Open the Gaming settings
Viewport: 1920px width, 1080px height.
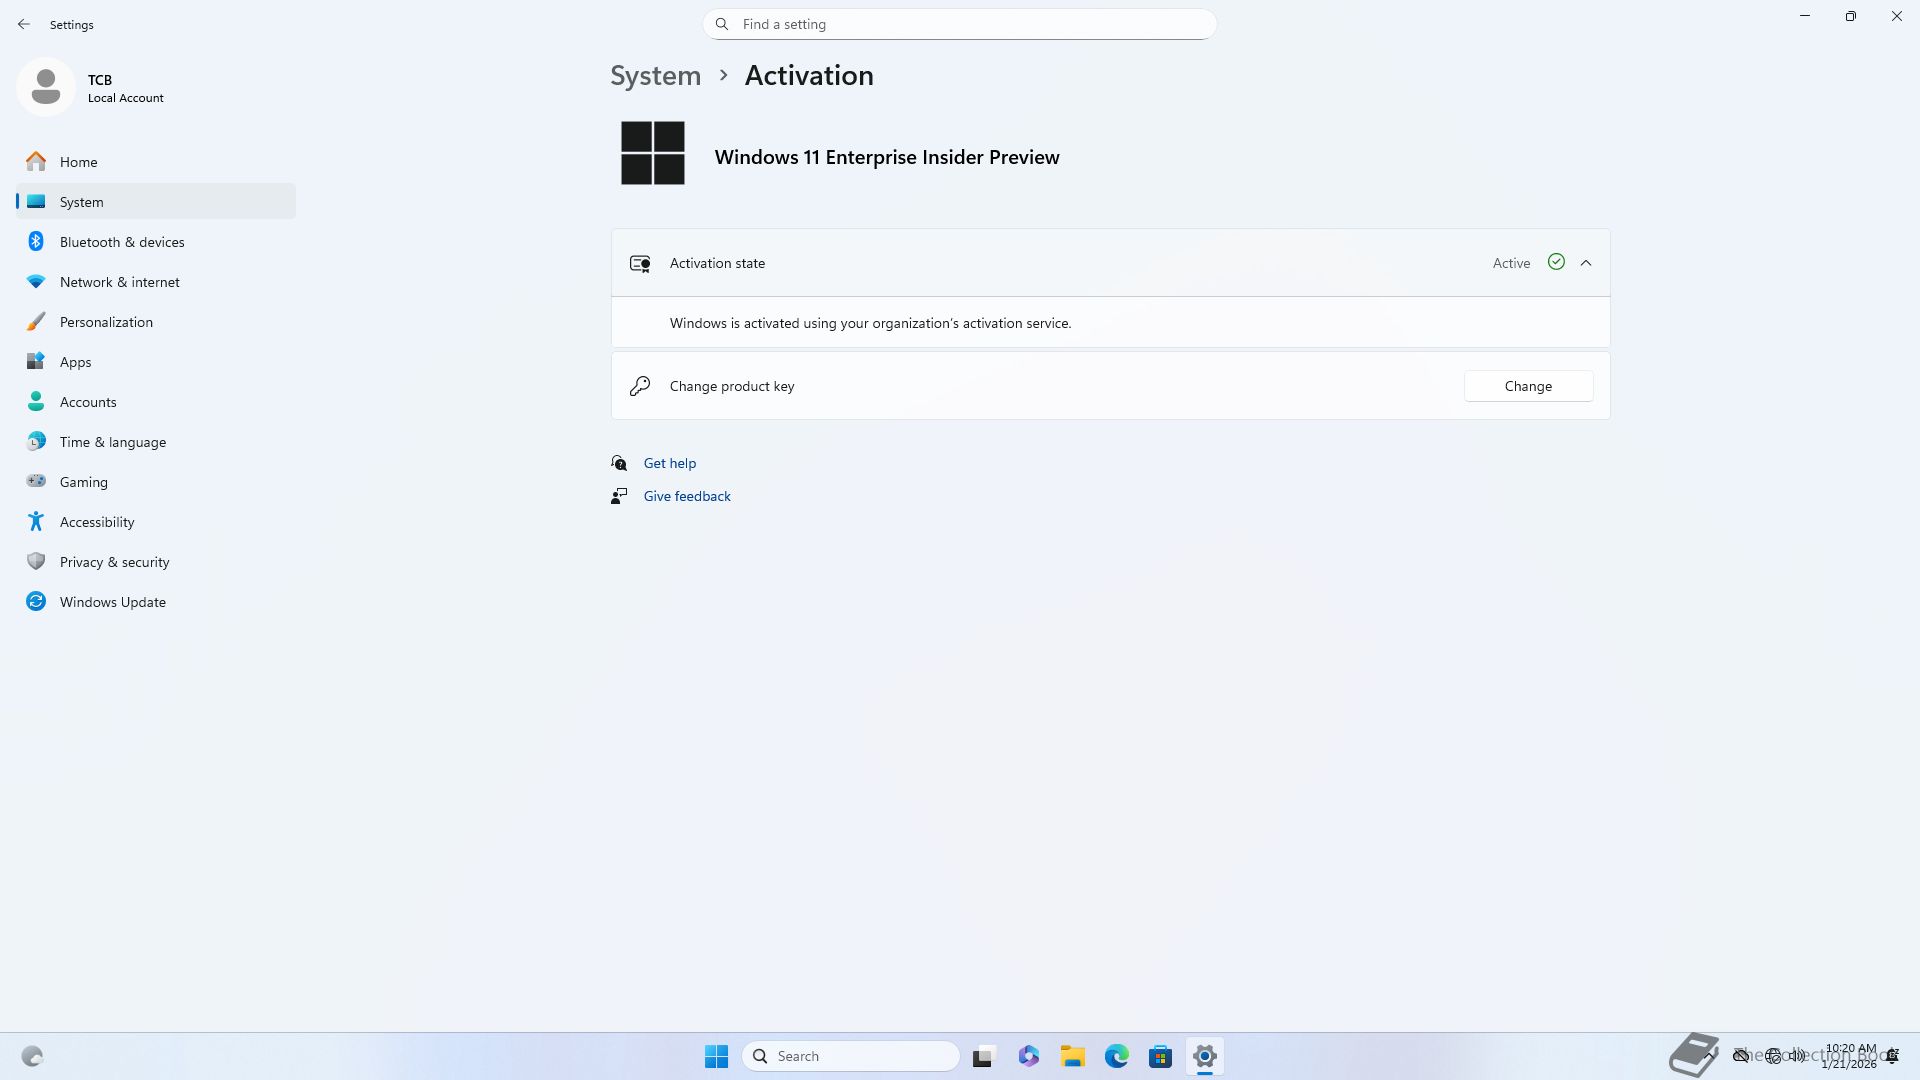84,482
